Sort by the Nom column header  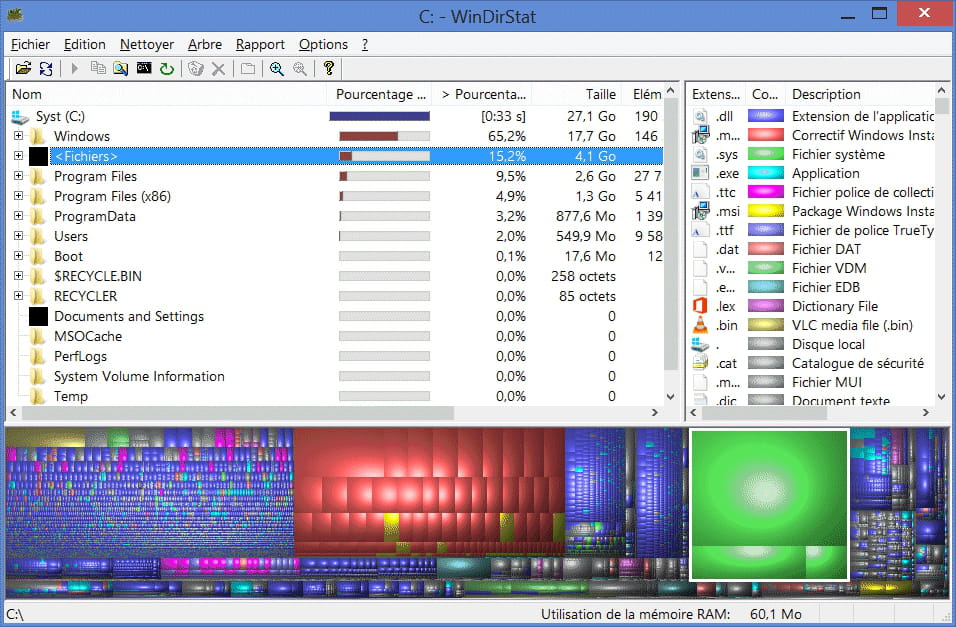pos(166,95)
